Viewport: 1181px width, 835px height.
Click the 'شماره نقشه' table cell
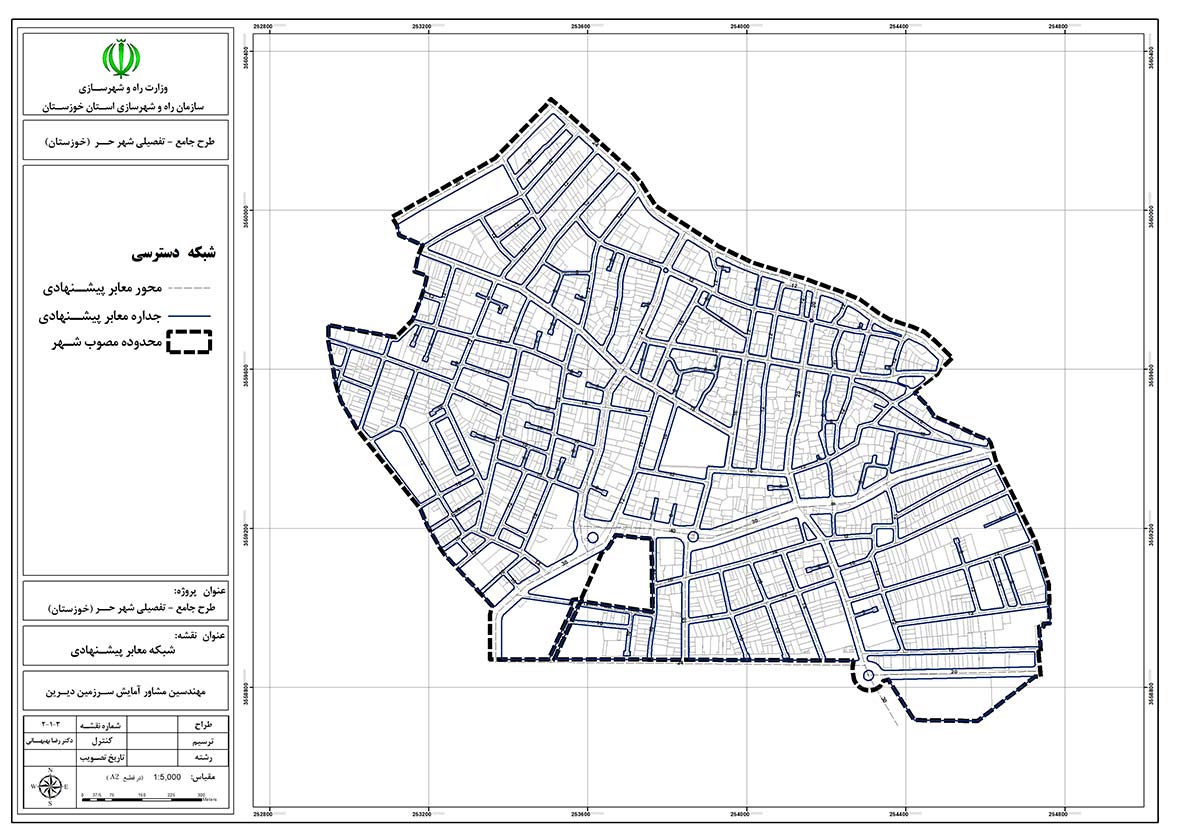[102, 724]
